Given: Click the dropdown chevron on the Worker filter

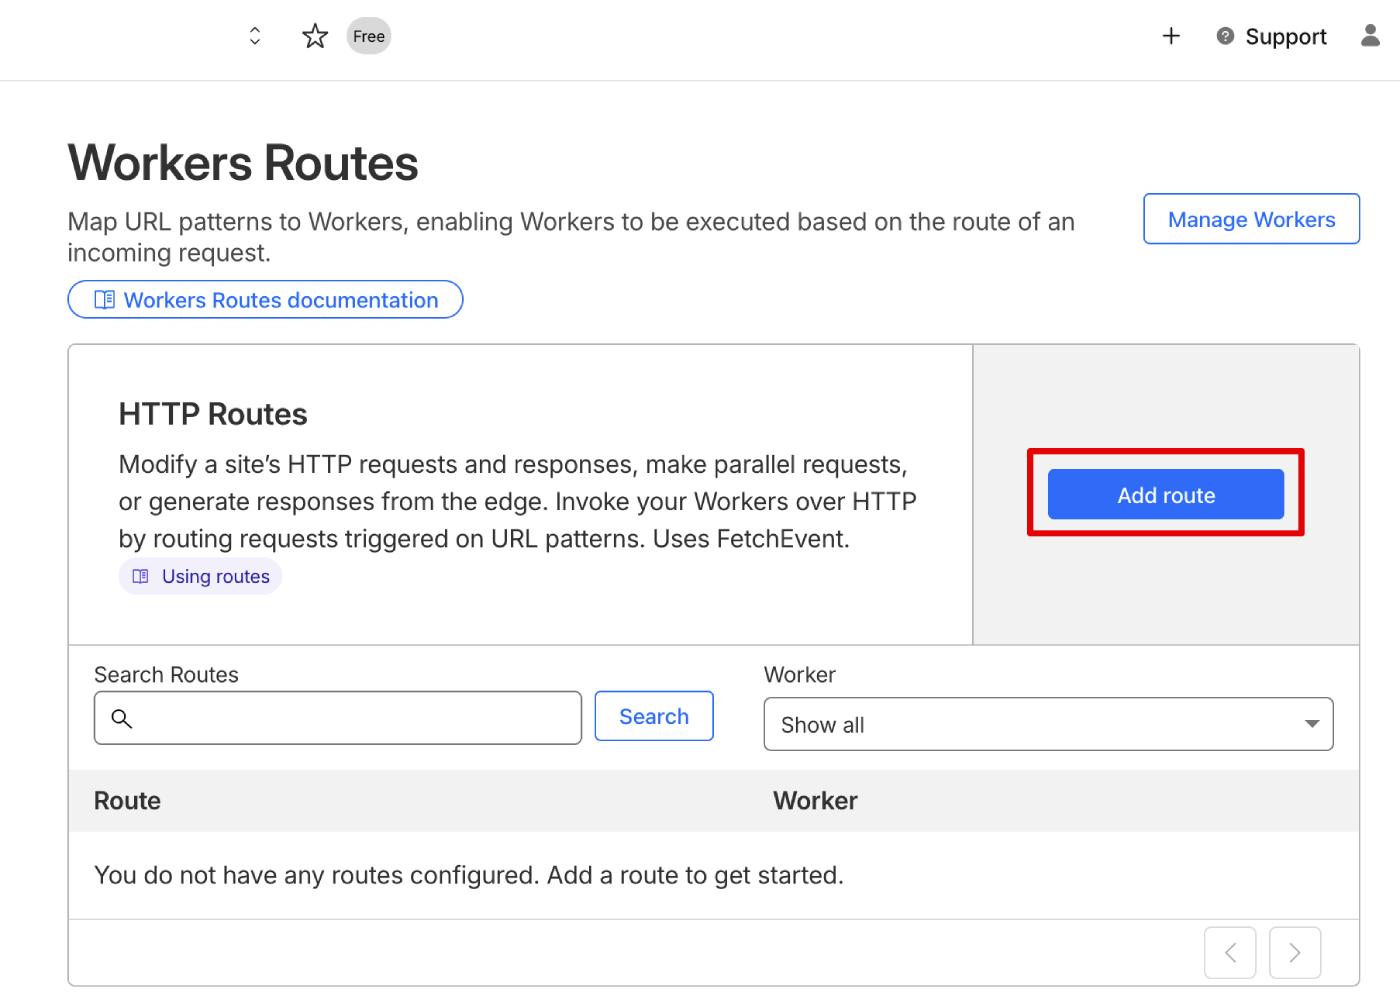Looking at the screenshot, I should (x=1312, y=724).
